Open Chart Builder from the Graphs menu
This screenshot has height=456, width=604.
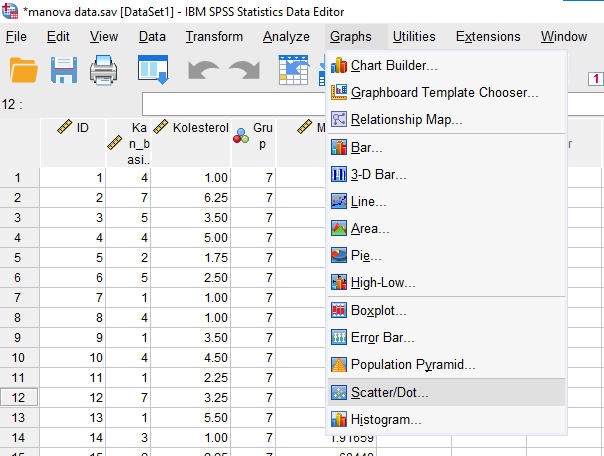[394, 66]
